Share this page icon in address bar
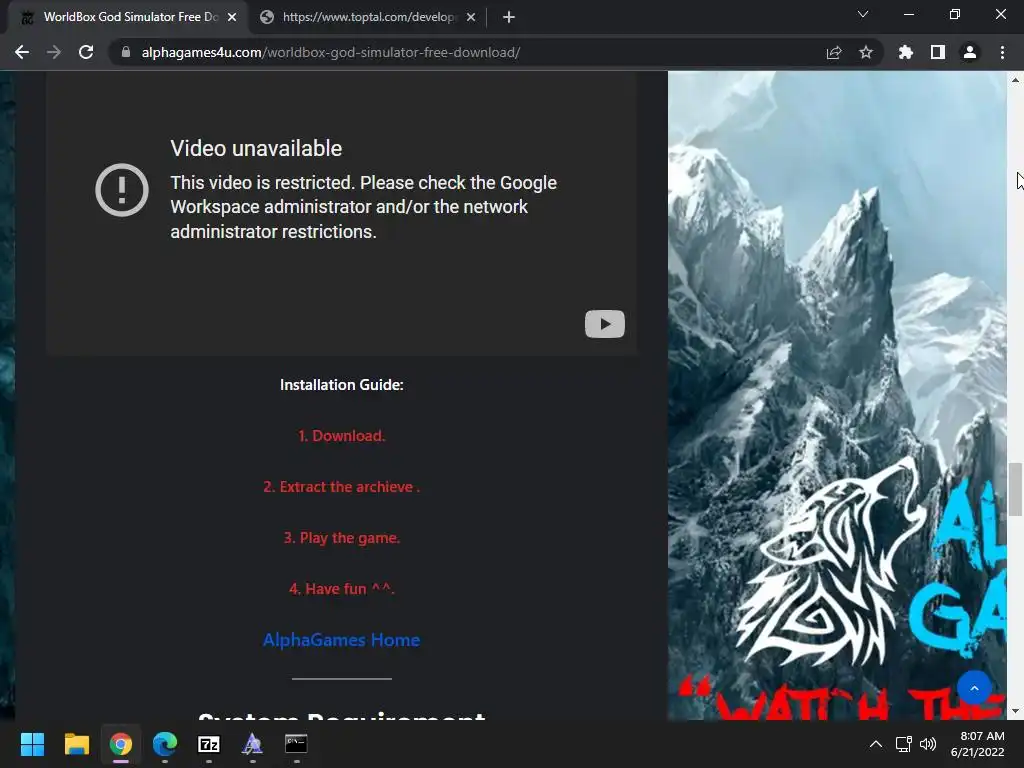The width and height of the screenshot is (1024, 768). tap(834, 52)
